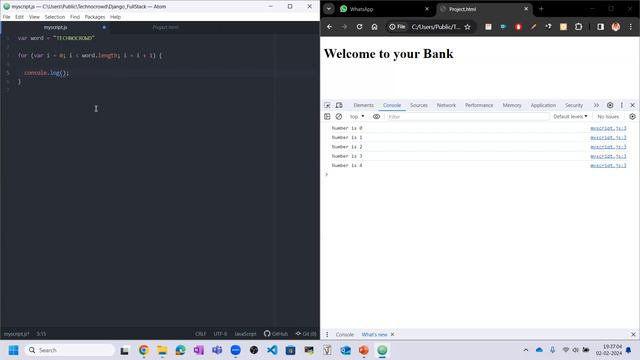The height and width of the screenshot is (360, 640).
Task: Switch to the Project.html editor tab
Action: pyautogui.click(x=165, y=27)
